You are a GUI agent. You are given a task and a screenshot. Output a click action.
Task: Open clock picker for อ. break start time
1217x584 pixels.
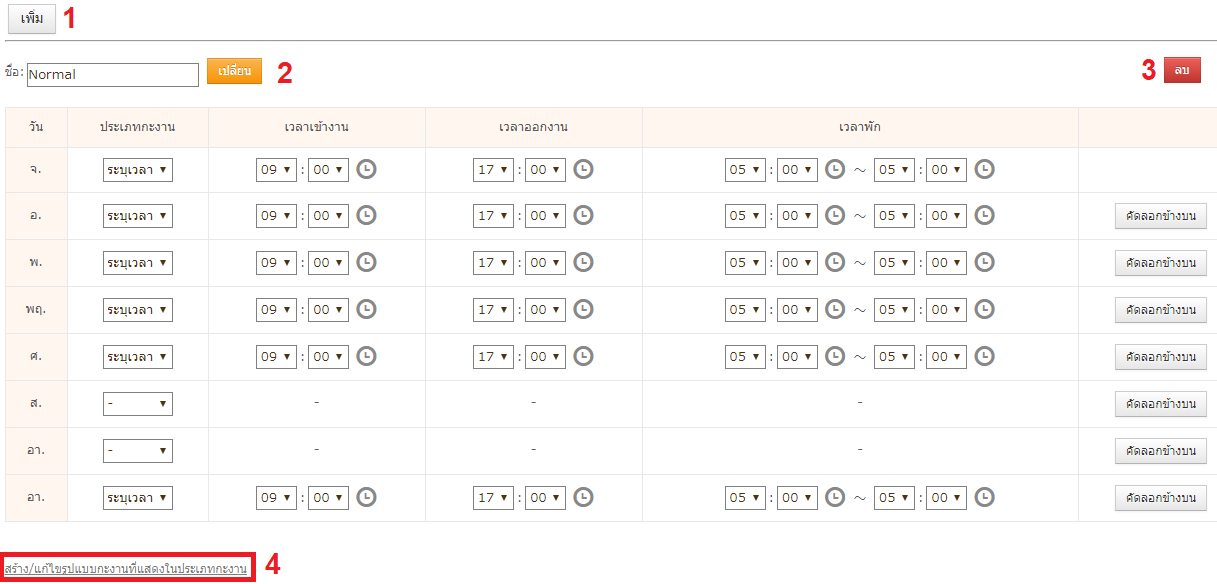(835, 216)
